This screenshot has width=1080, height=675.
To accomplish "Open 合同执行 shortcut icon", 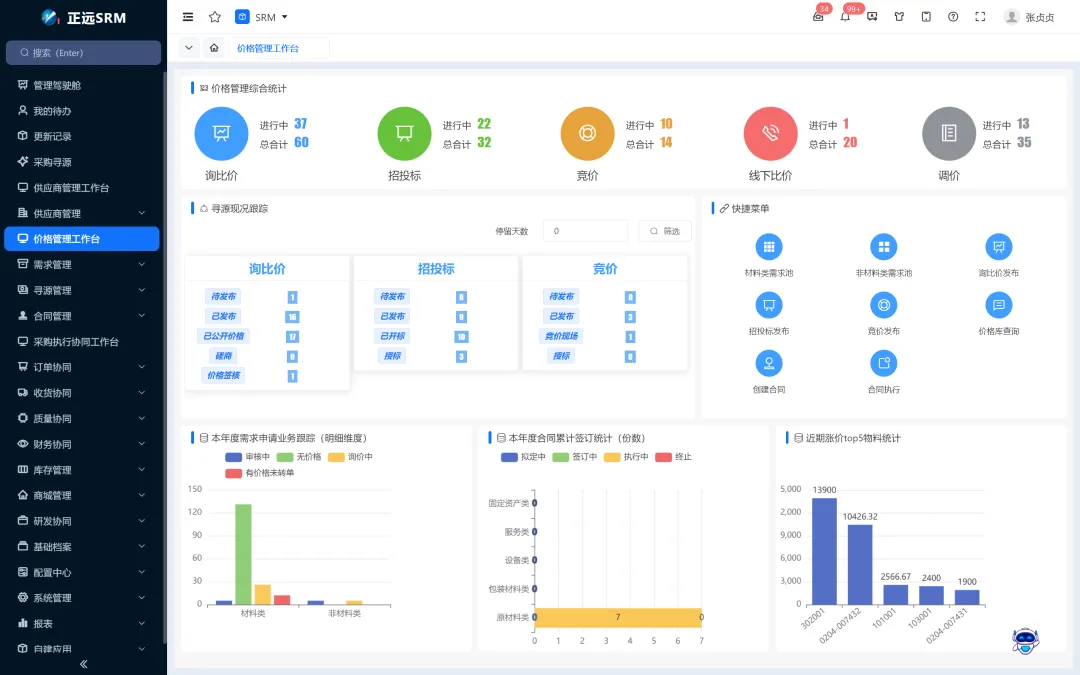I will pos(884,363).
